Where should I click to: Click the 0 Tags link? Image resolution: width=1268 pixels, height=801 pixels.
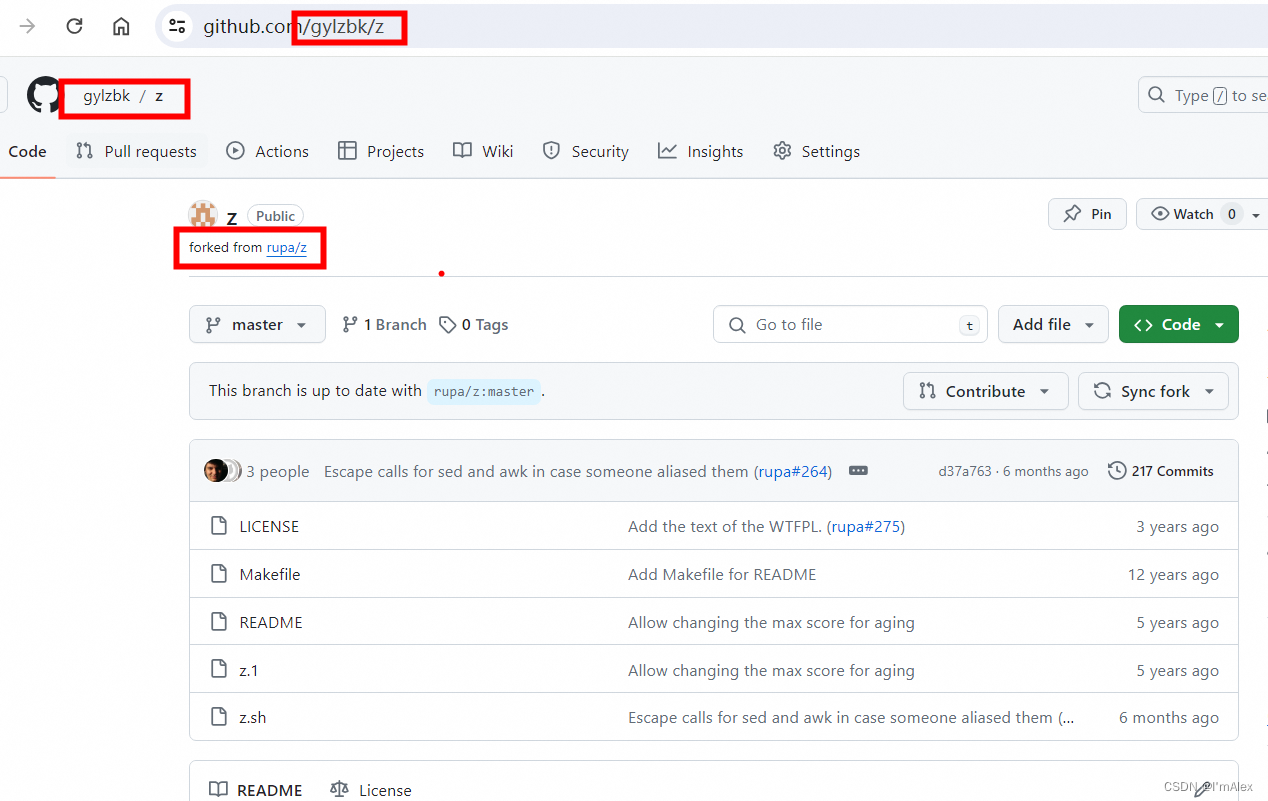474,325
